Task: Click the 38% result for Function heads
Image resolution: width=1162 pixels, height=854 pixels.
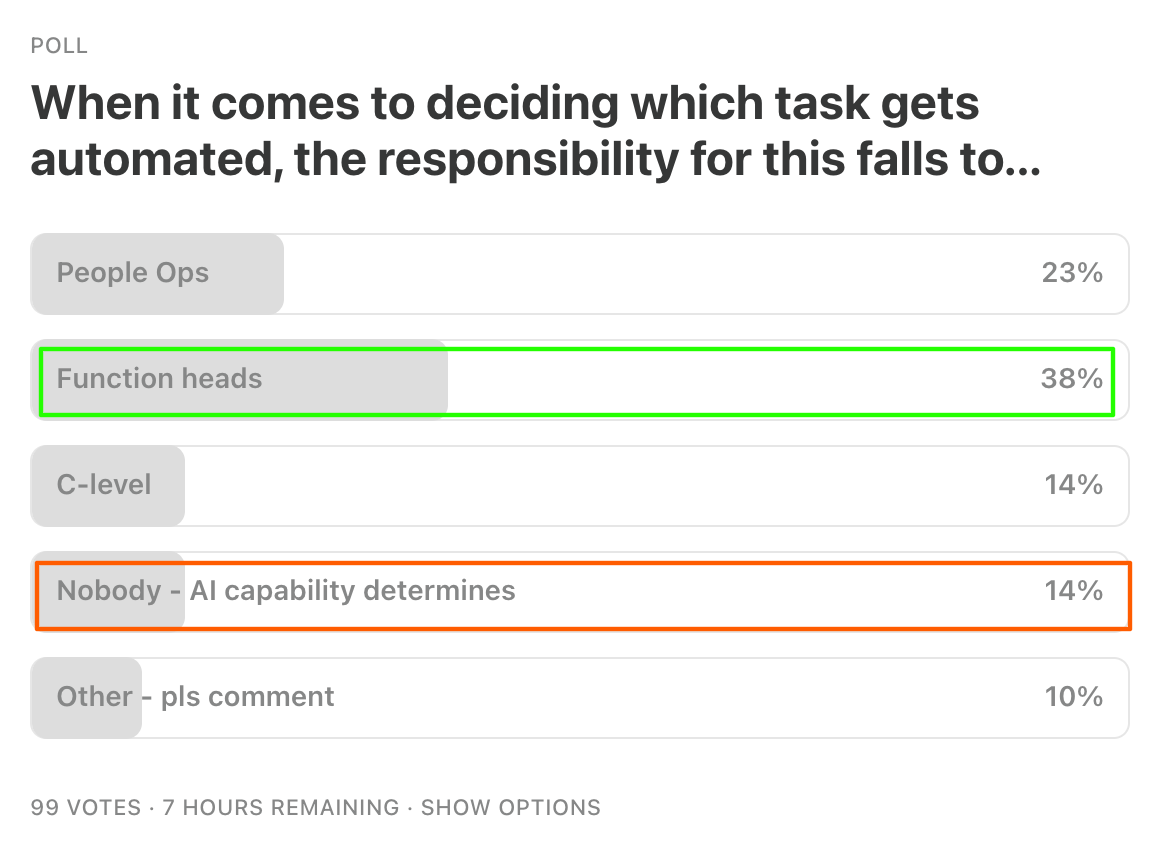Action: click(1072, 379)
